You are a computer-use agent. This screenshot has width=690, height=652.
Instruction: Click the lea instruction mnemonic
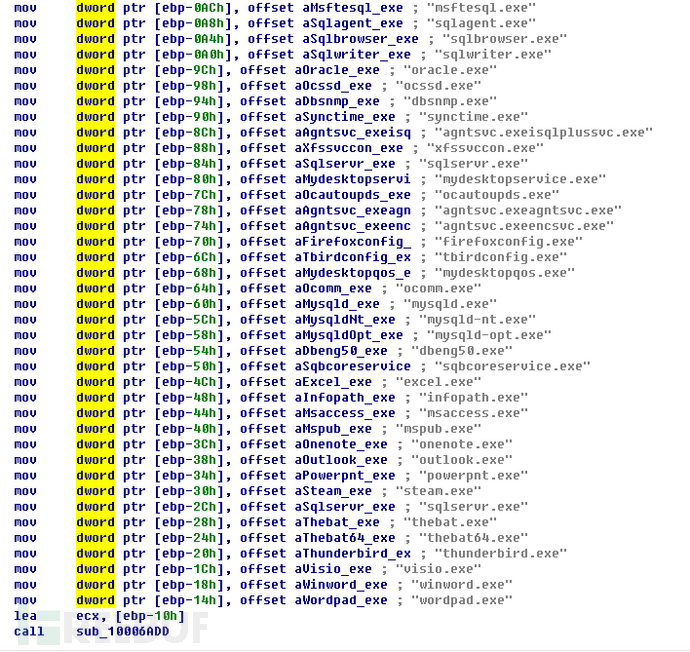tap(25, 616)
